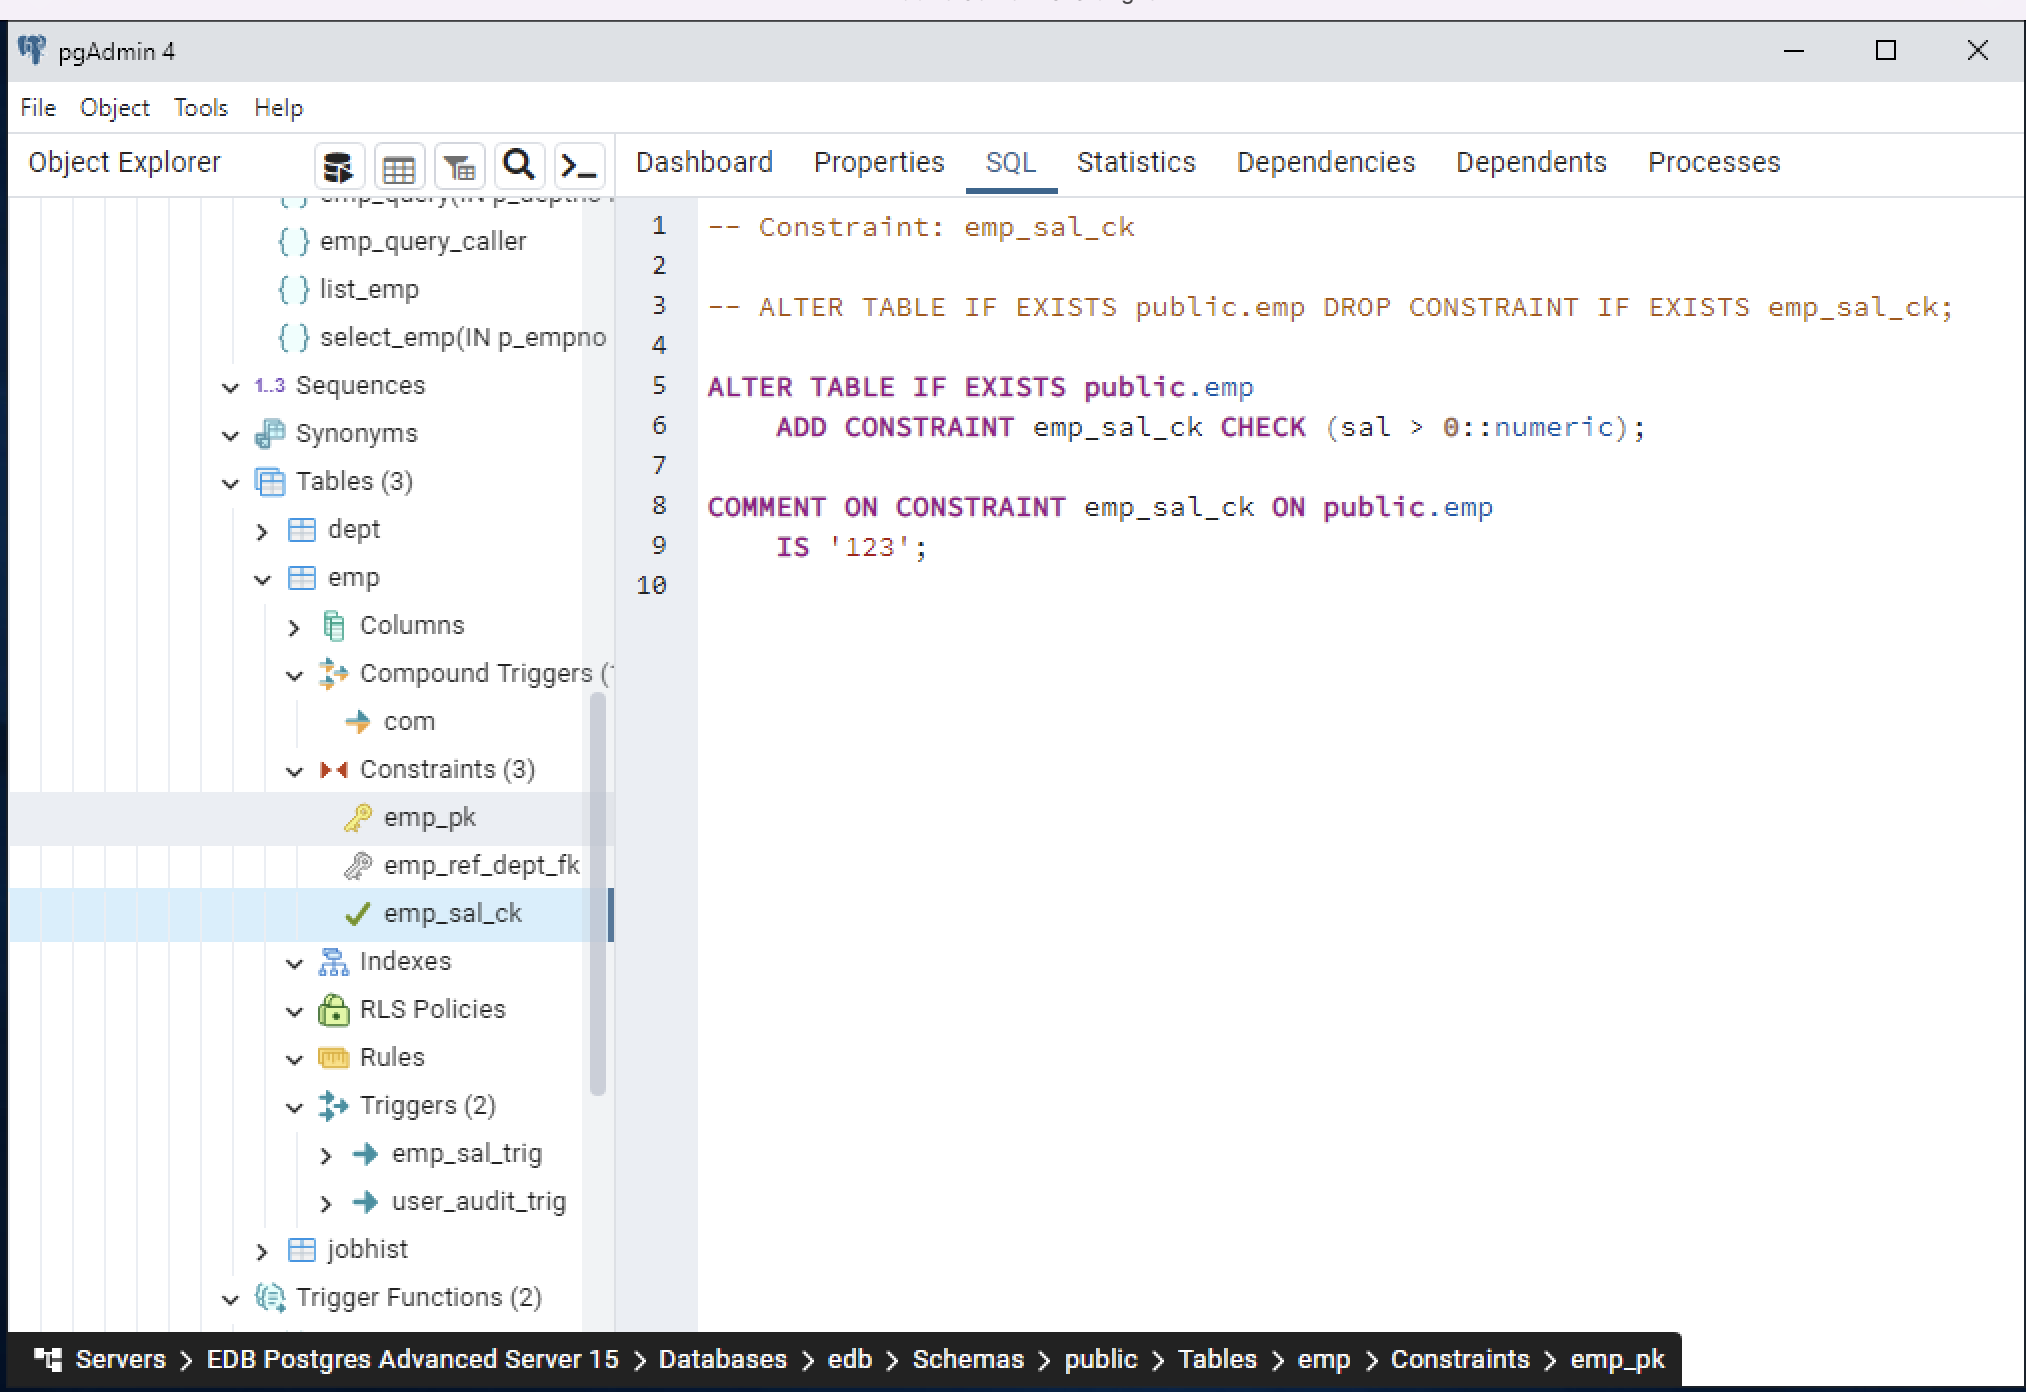Launch the PSQL Tool terminal icon

(x=578, y=166)
